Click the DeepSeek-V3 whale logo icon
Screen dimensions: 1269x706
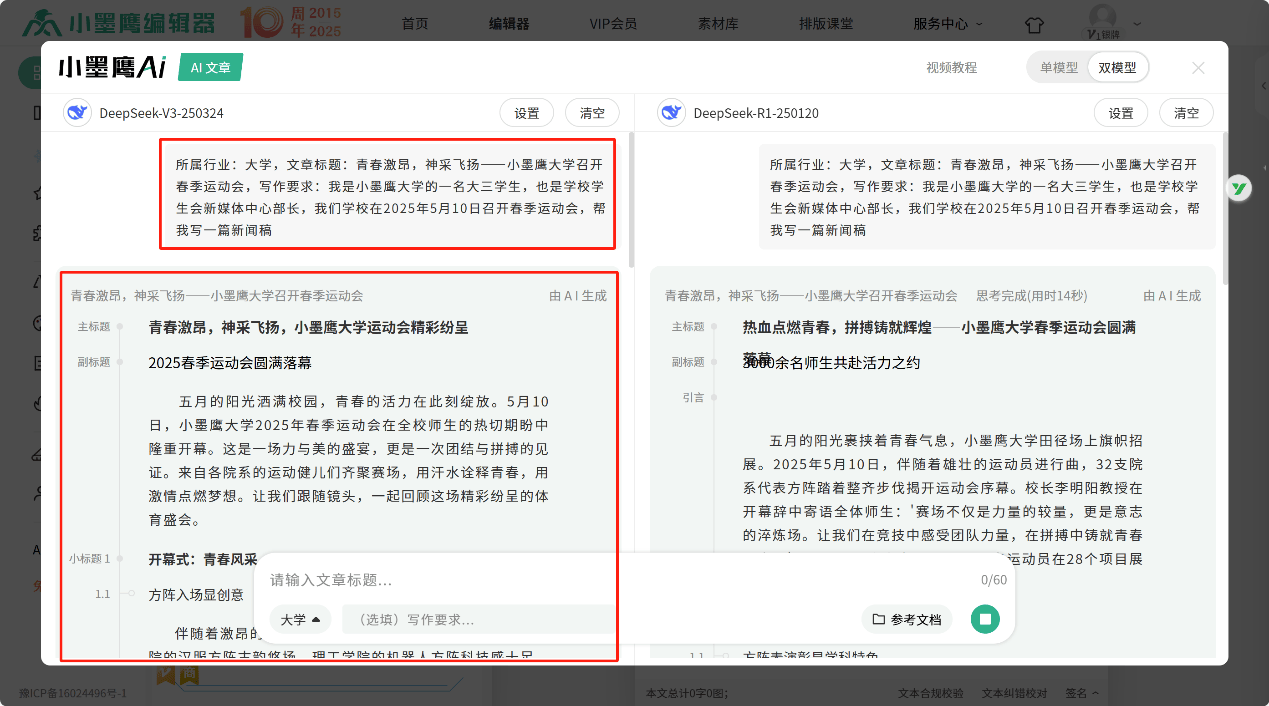point(77,113)
